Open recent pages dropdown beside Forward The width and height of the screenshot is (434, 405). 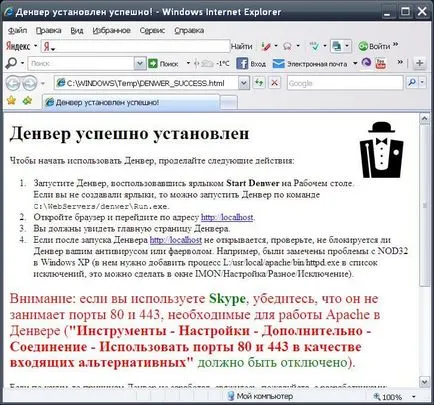point(43,83)
